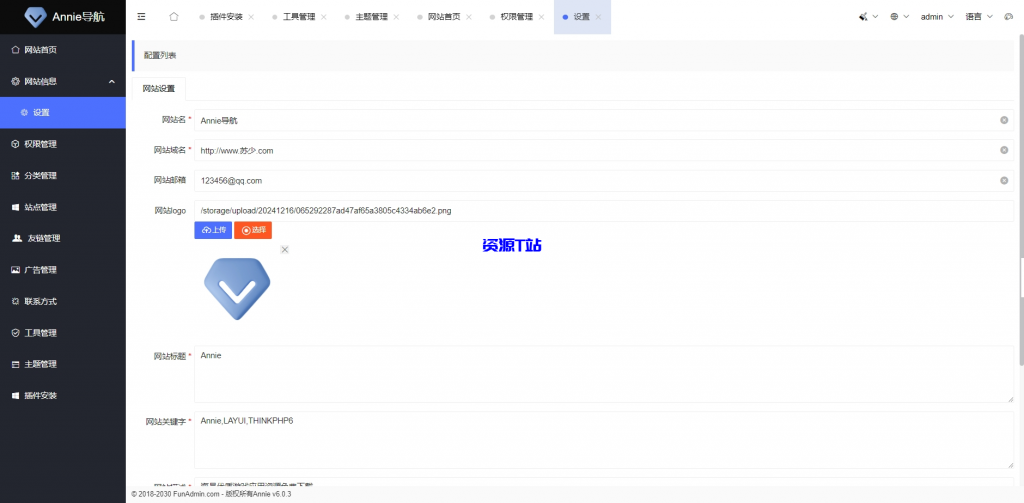Click the Annie导航 logo
The width and height of the screenshot is (1024, 503).
pos(63,17)
